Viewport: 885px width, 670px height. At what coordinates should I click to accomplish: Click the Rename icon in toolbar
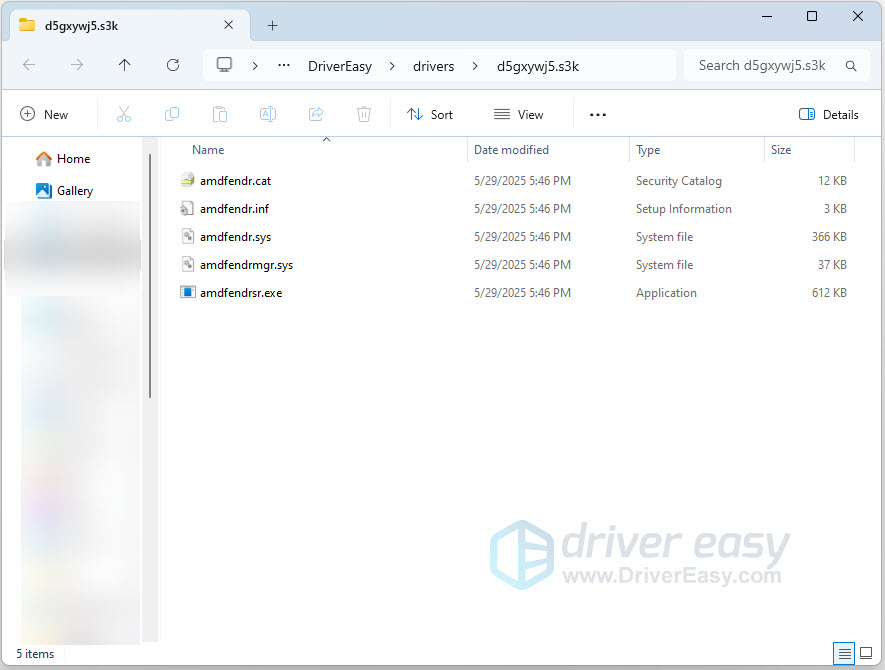pyautogui.click(x=268, y=115)
